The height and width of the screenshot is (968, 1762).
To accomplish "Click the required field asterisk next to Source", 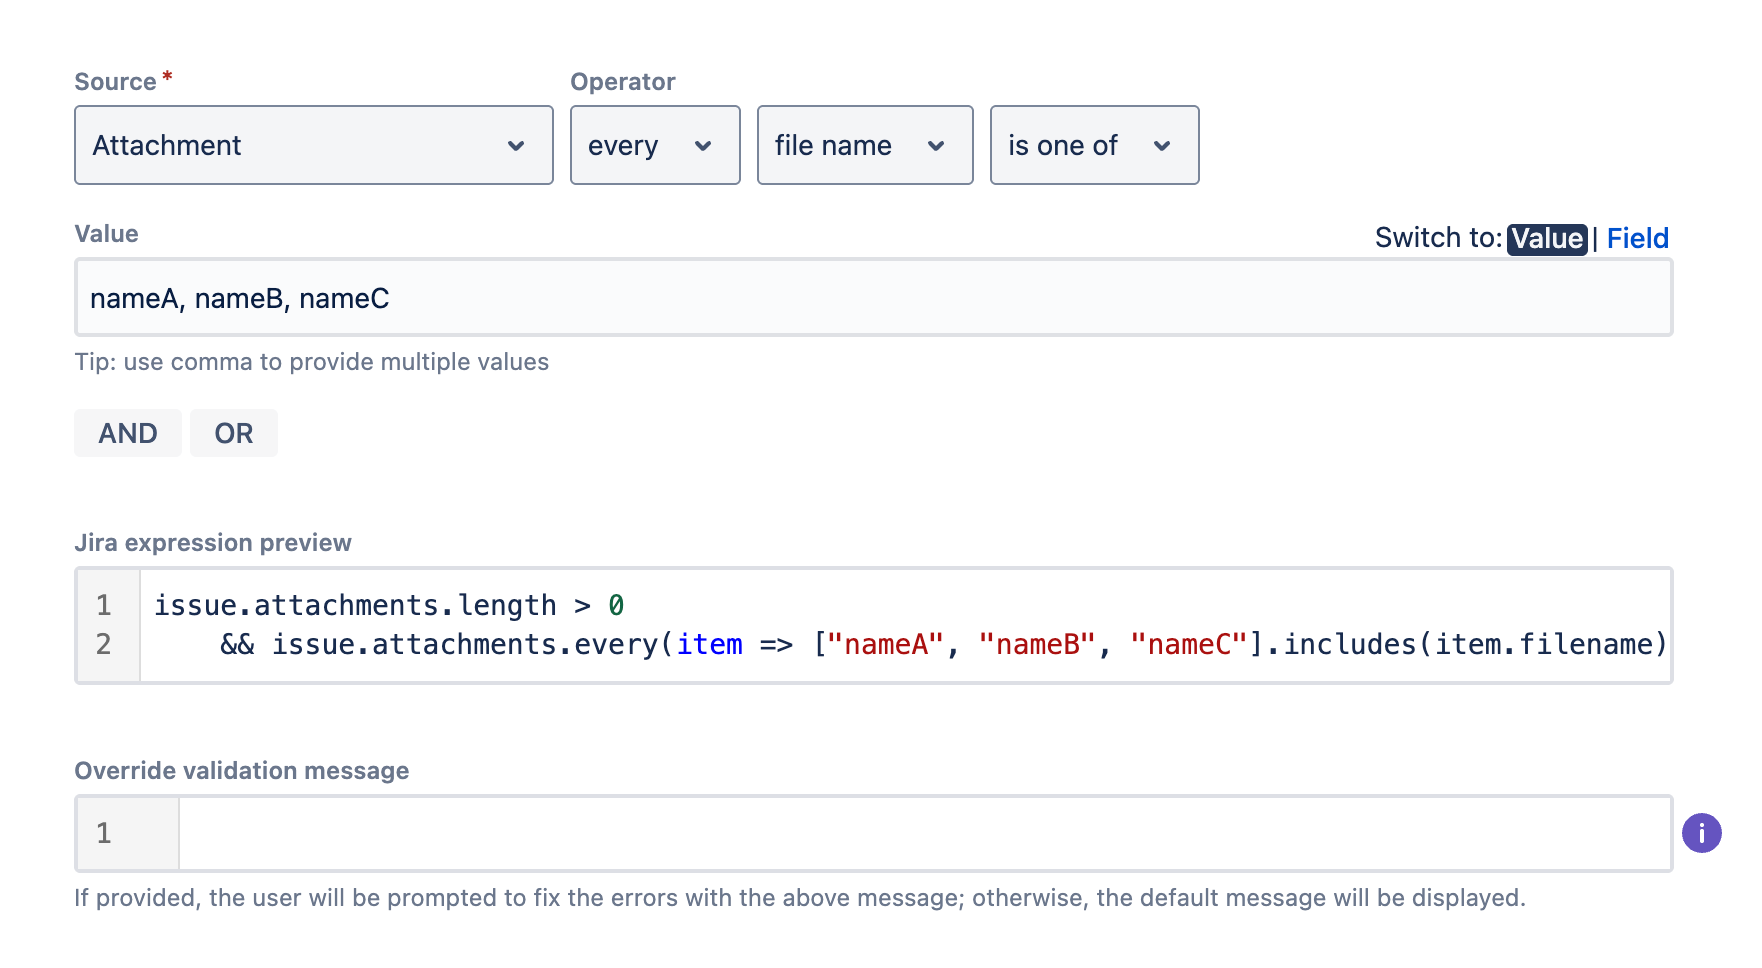I will click(x=166, y=73).
